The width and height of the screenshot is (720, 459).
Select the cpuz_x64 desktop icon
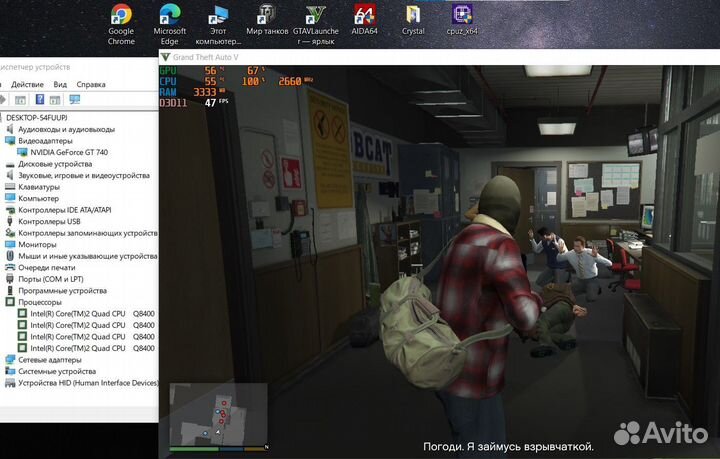(462, 17)
